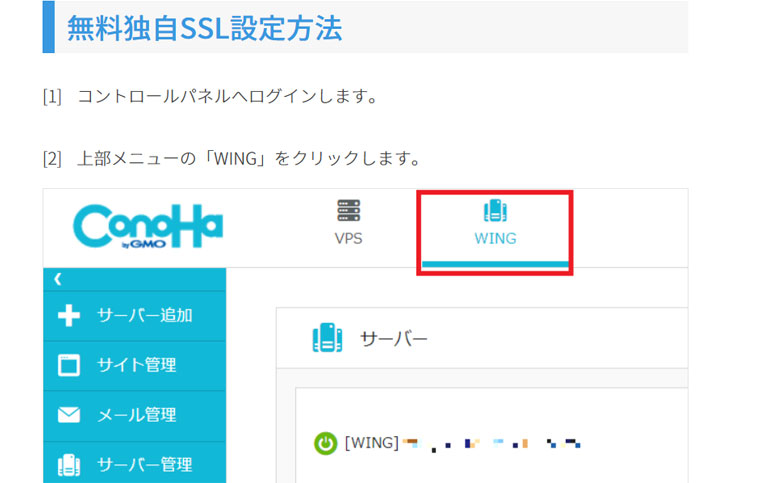This screenshot has width=768, height=483.
Task: Collapse the sidebar with the left chevron
Action: 58,279
